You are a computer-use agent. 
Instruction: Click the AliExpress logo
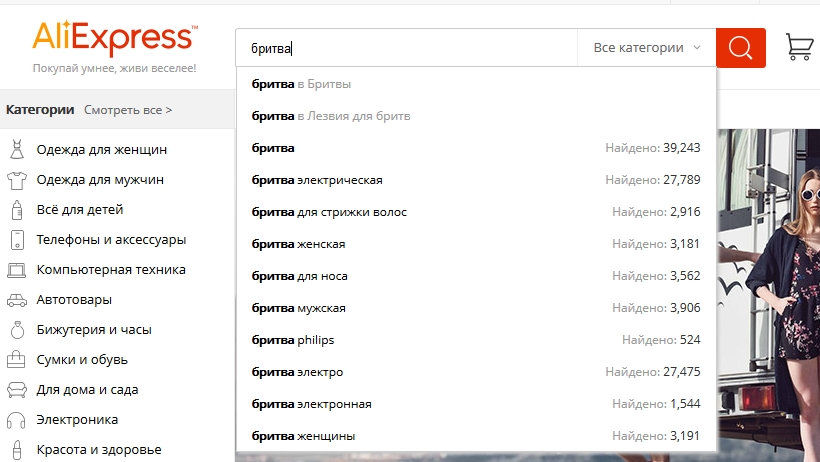coord(114,38)
